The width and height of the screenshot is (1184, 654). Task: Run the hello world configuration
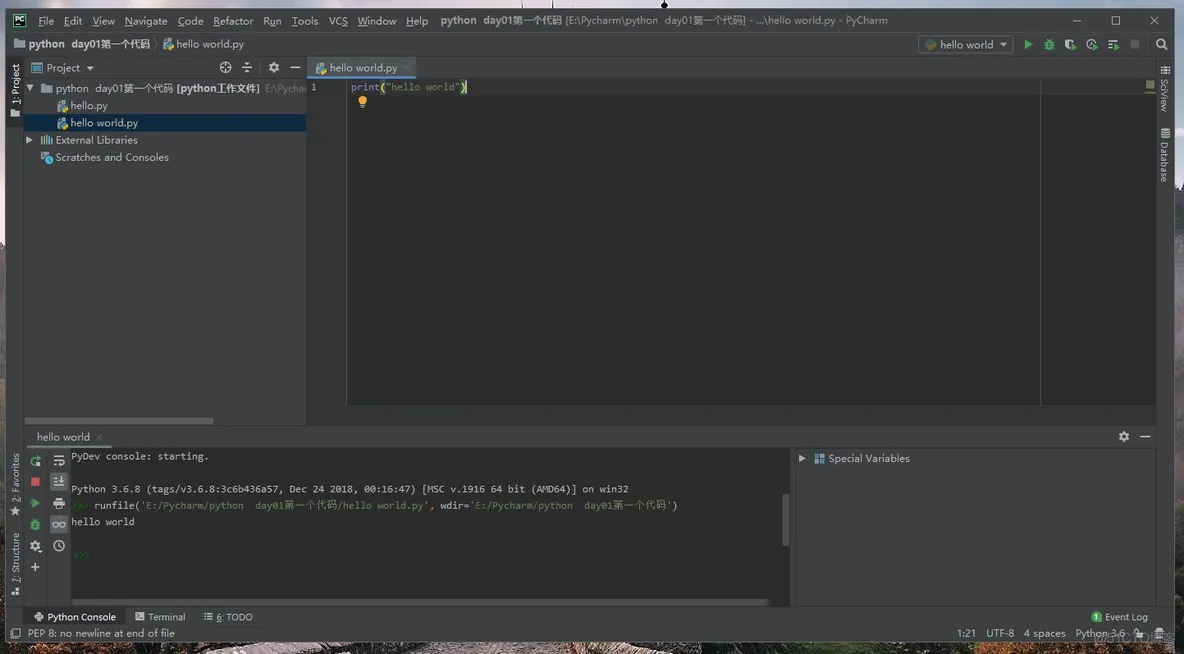1028,45
